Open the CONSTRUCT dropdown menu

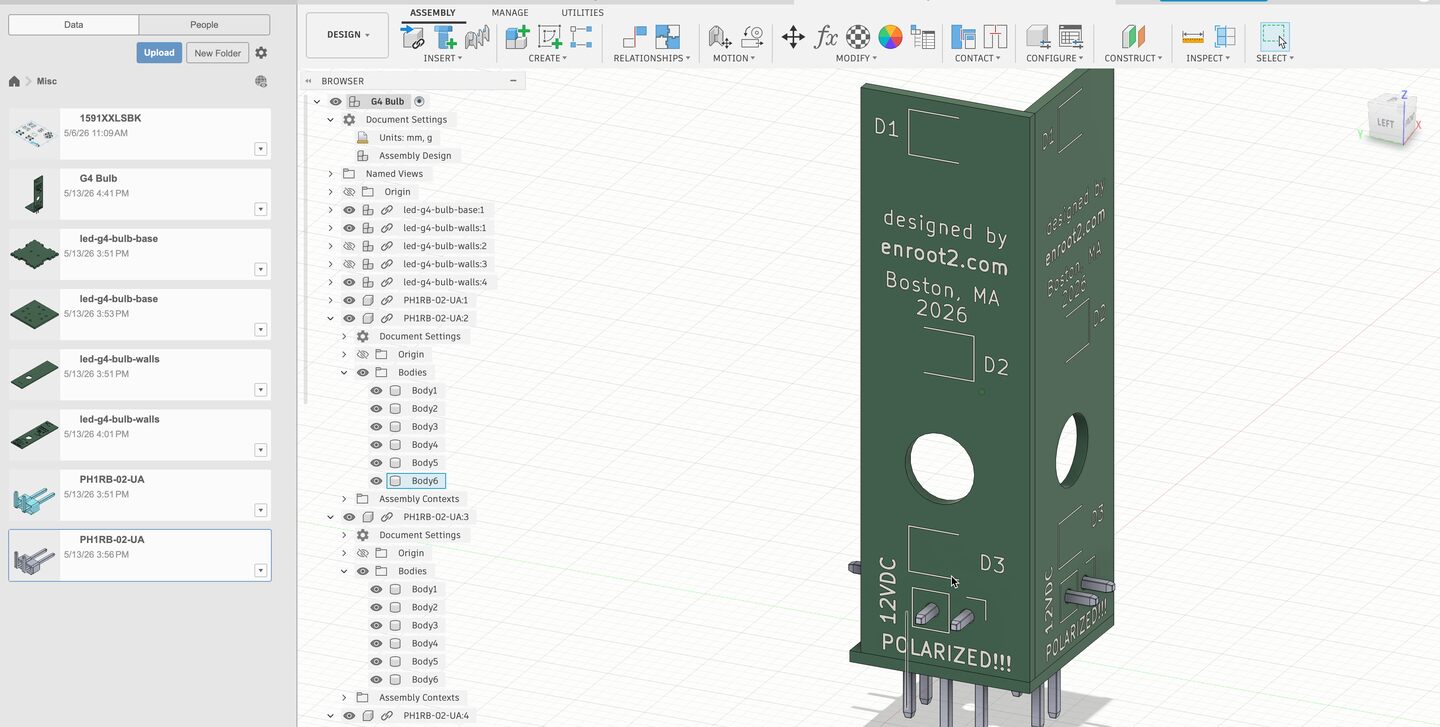[x=1133, y=58]
